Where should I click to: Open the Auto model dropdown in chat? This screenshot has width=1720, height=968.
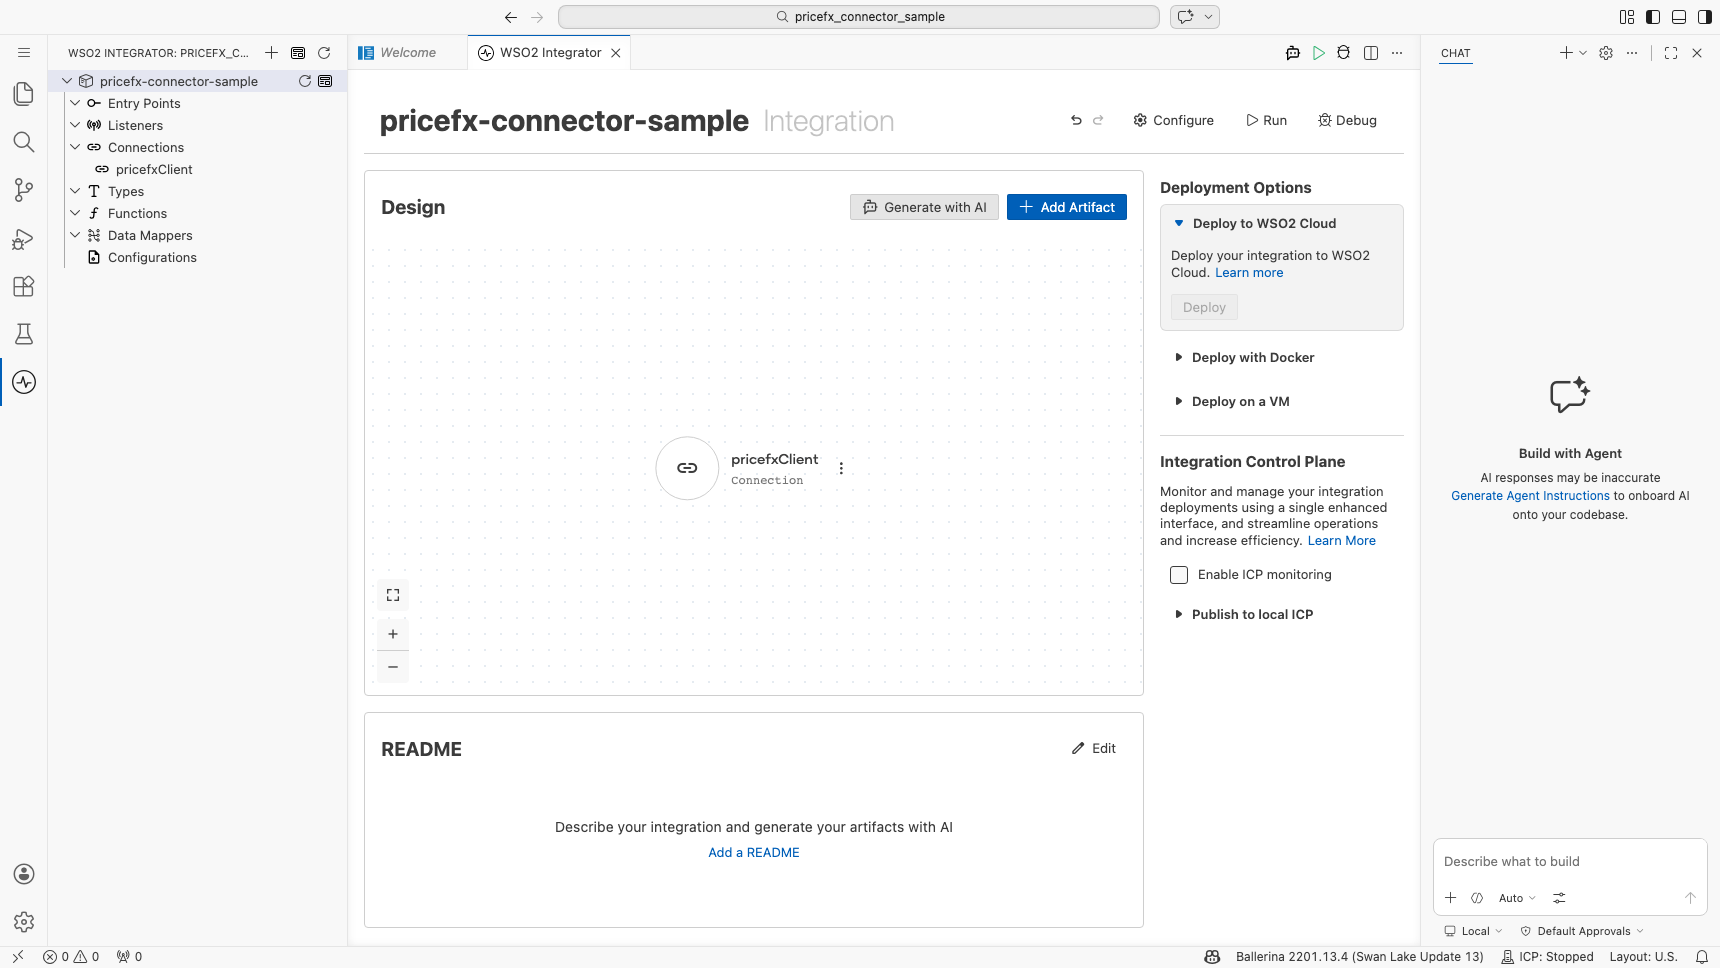pyautogui.click(x=1517, y=898)
